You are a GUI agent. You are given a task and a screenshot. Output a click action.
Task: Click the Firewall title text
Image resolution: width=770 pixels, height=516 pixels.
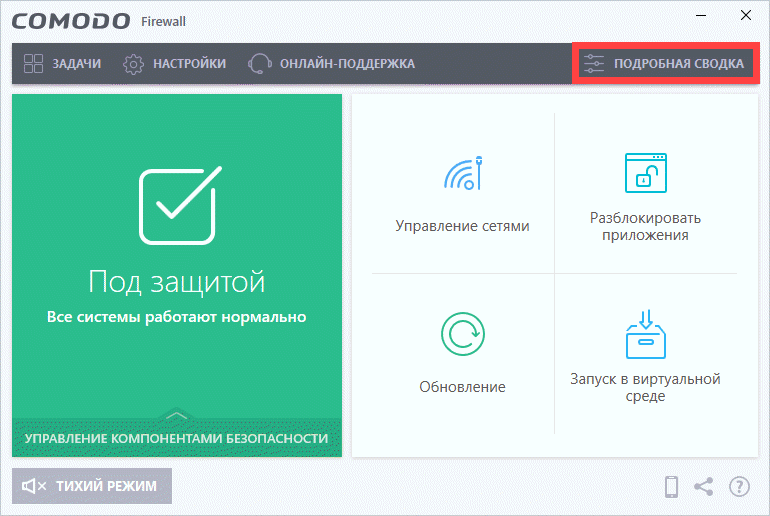(163, 22)
